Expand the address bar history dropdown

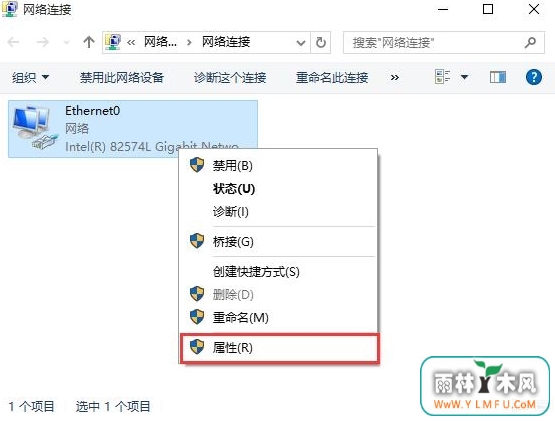tap(301, 43)
